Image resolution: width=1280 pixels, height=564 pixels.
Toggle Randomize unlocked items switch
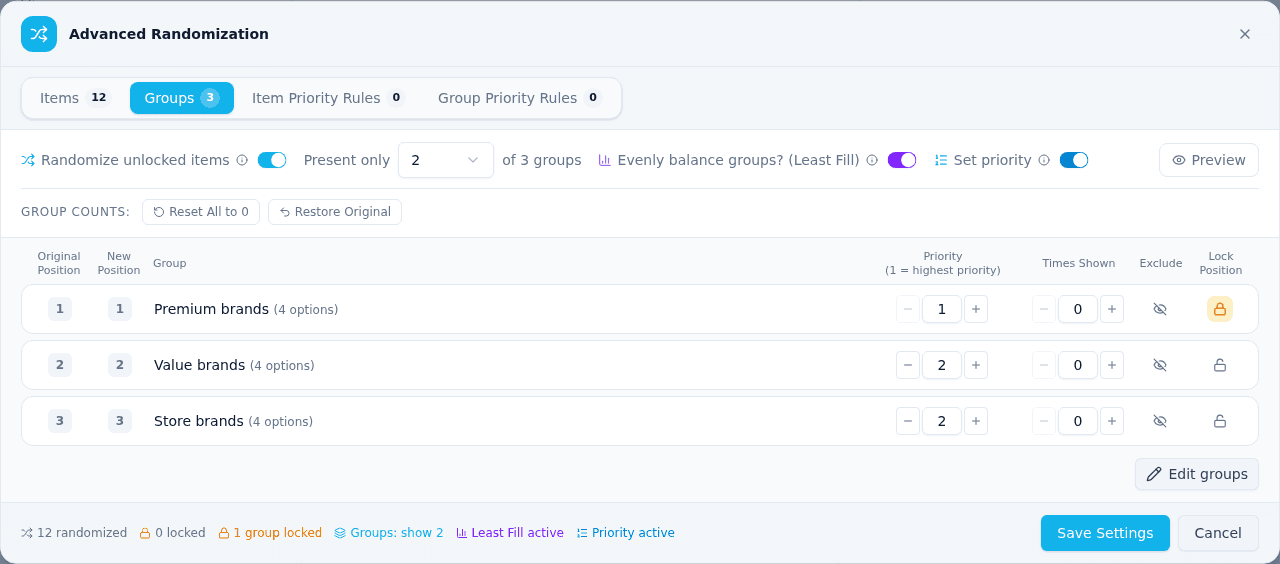[272, 160]
